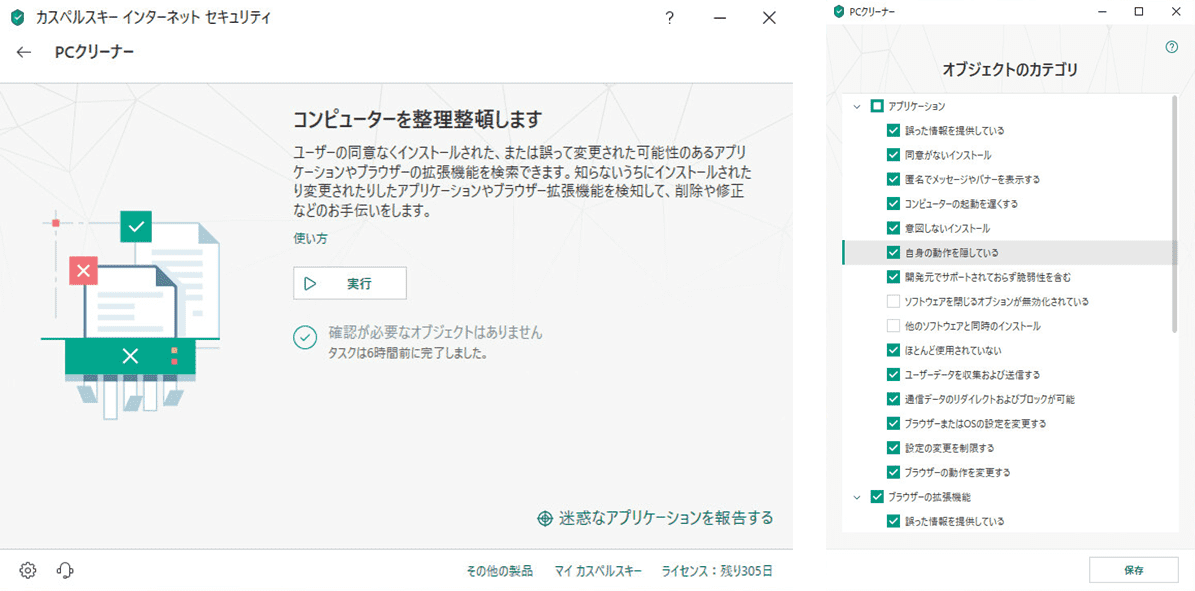This screenshot has height=591, width=1195.
Task: Maximize the PCクリーナー dialog
Action: click(x=1139, y=11)
